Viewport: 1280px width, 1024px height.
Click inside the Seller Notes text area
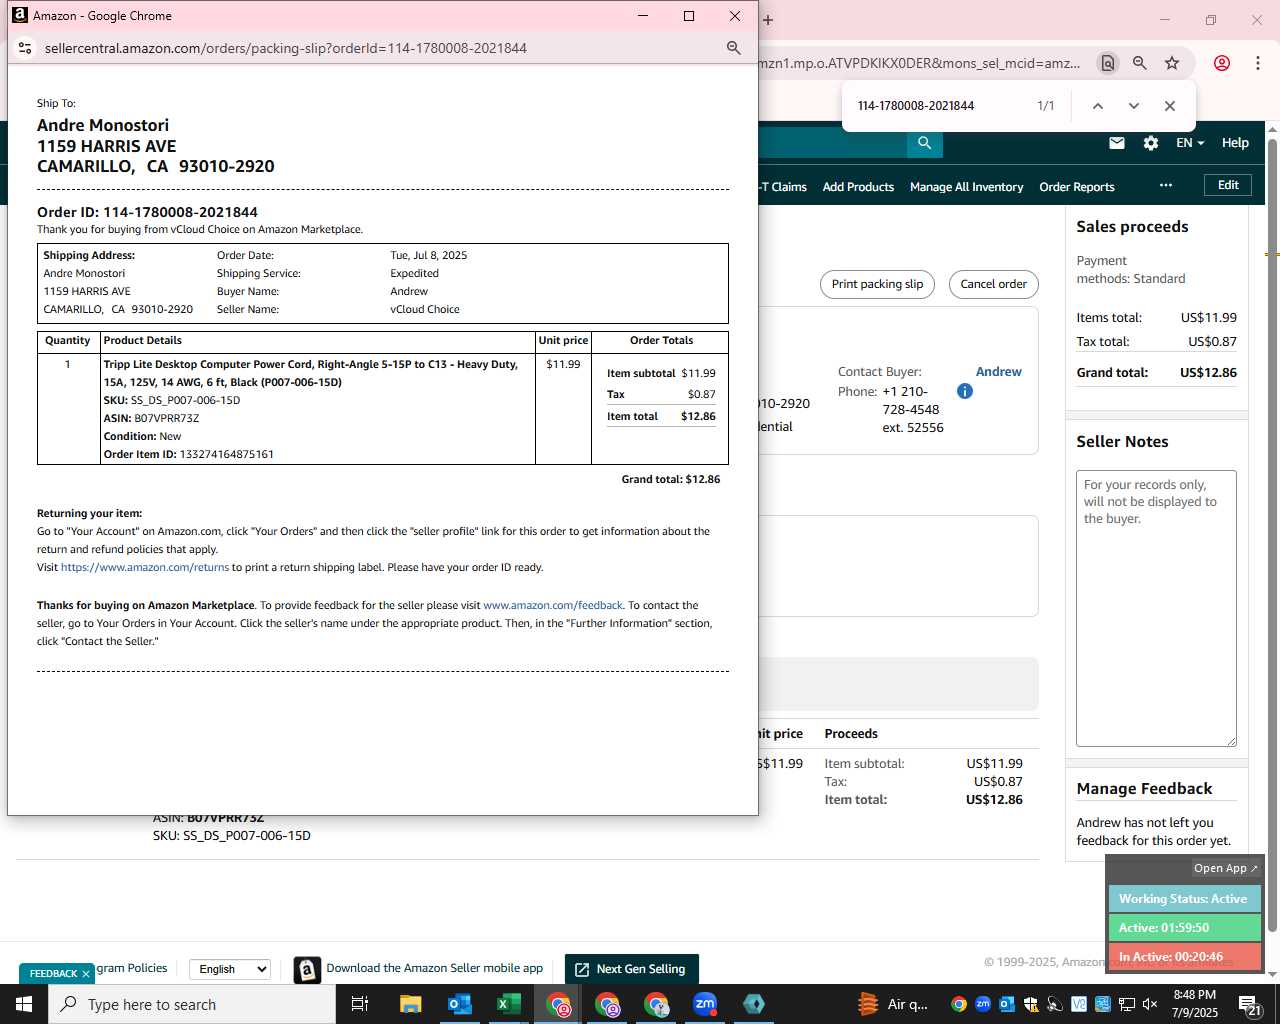point(1156,608)
